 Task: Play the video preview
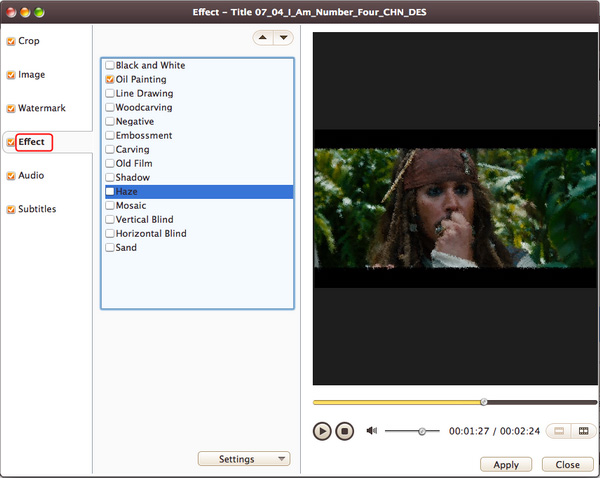coord(322,431)
